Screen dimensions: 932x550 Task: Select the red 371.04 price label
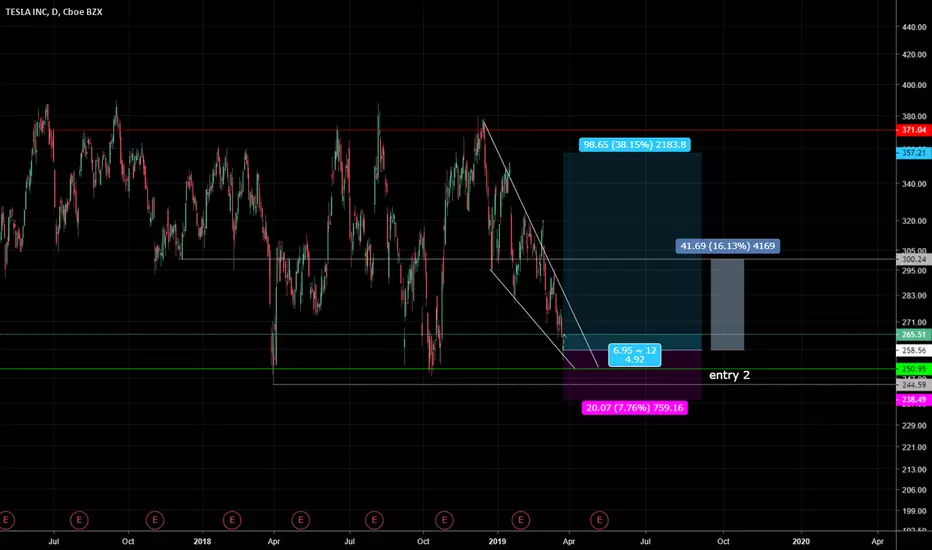914,130
